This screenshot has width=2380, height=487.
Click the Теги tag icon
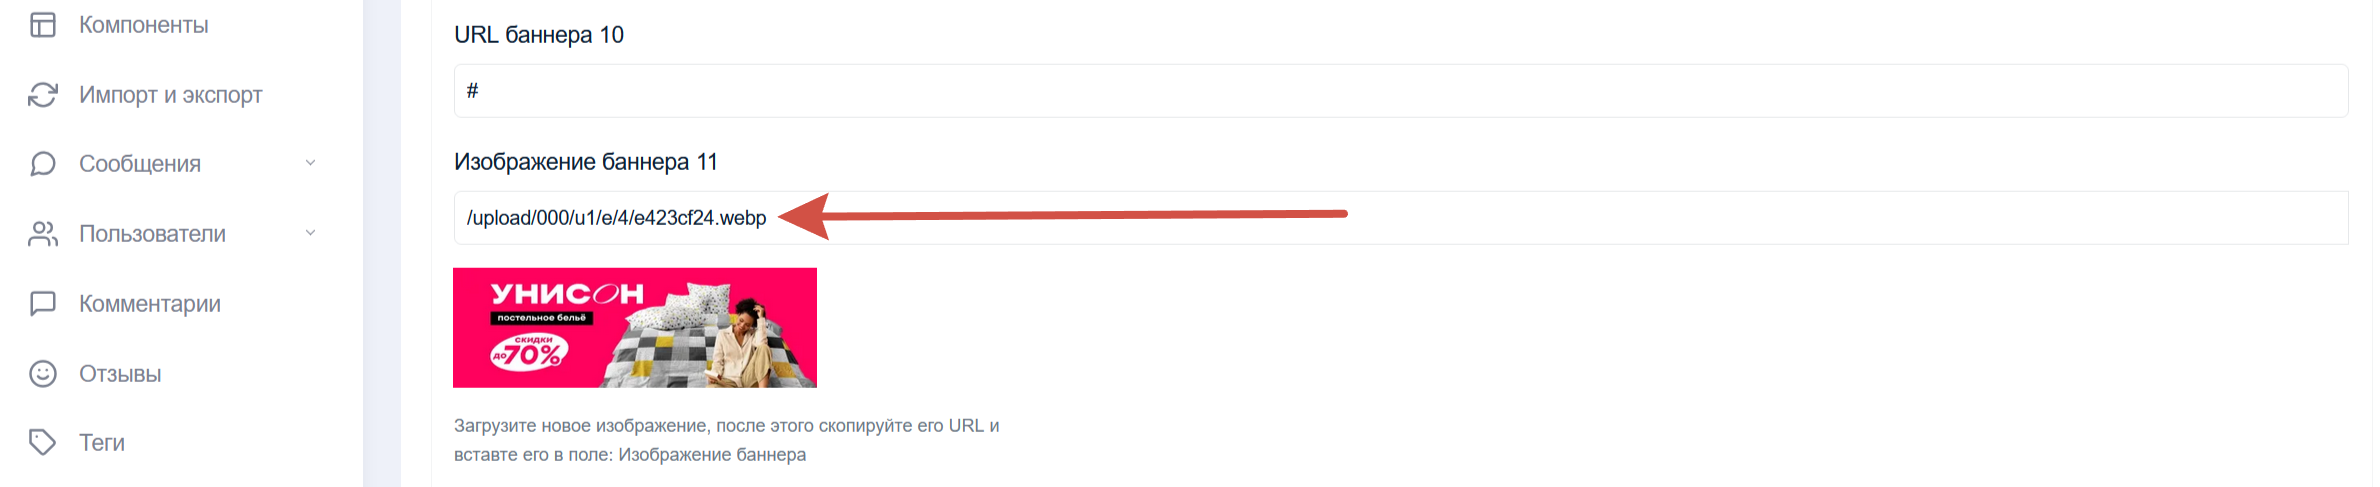(43, 442)
